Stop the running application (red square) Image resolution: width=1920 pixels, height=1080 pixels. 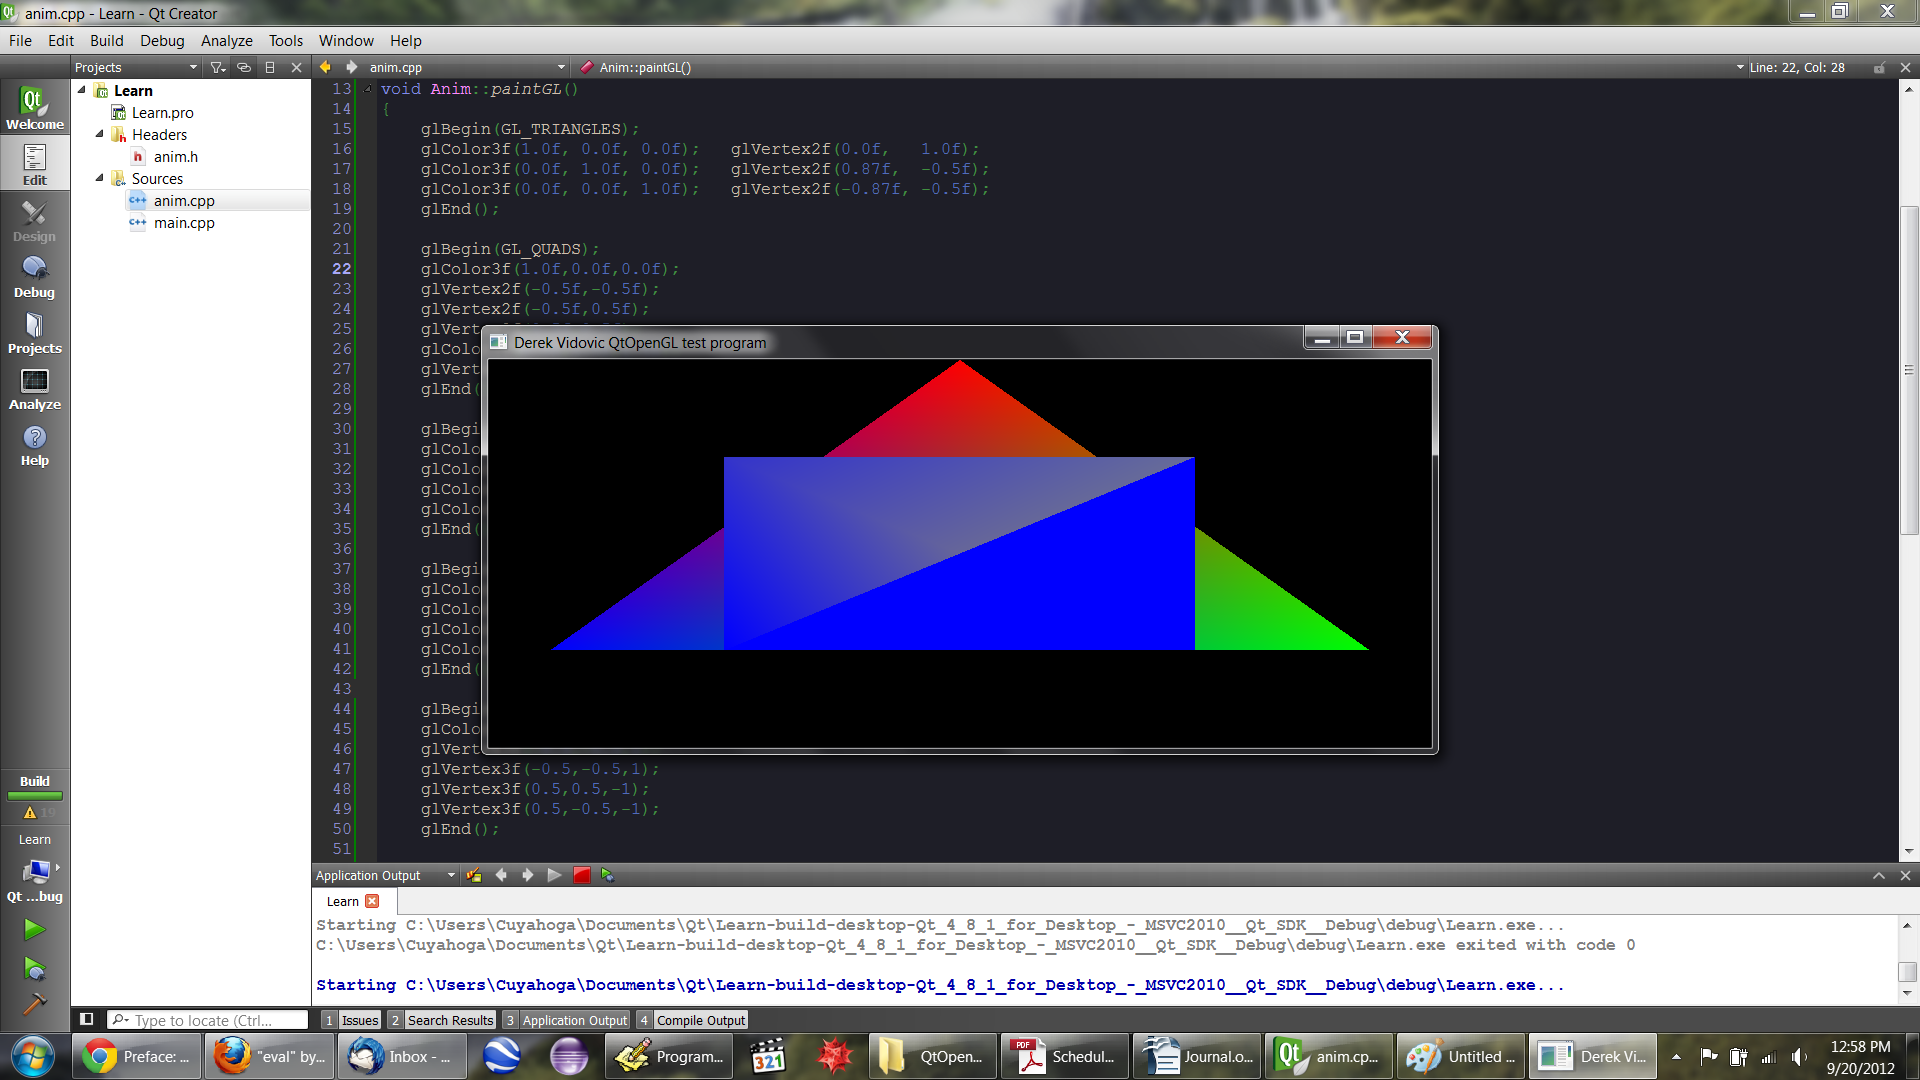582,875
